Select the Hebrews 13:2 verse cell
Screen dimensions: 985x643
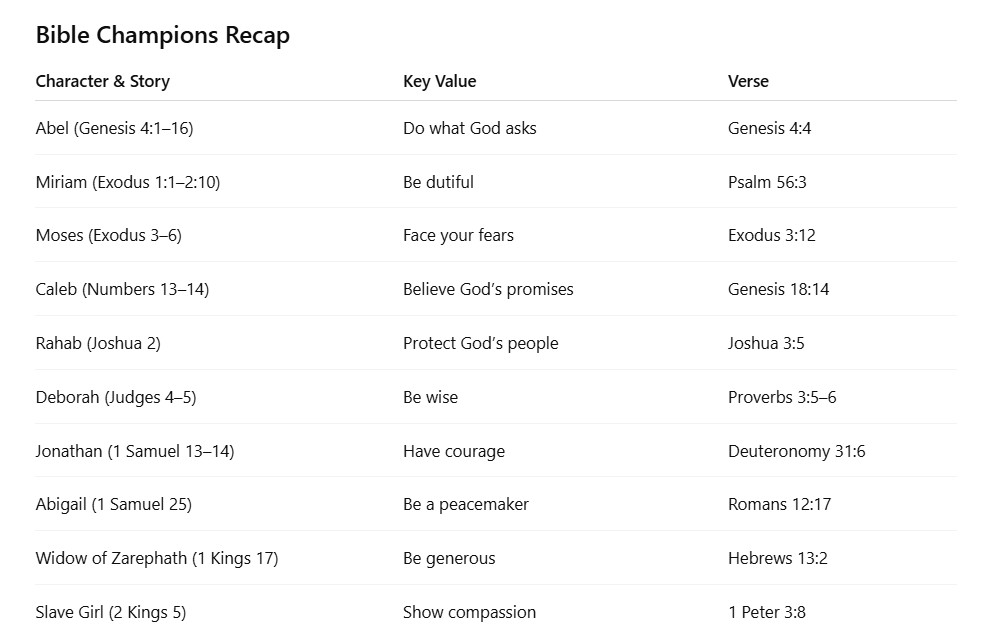point(778,558)
